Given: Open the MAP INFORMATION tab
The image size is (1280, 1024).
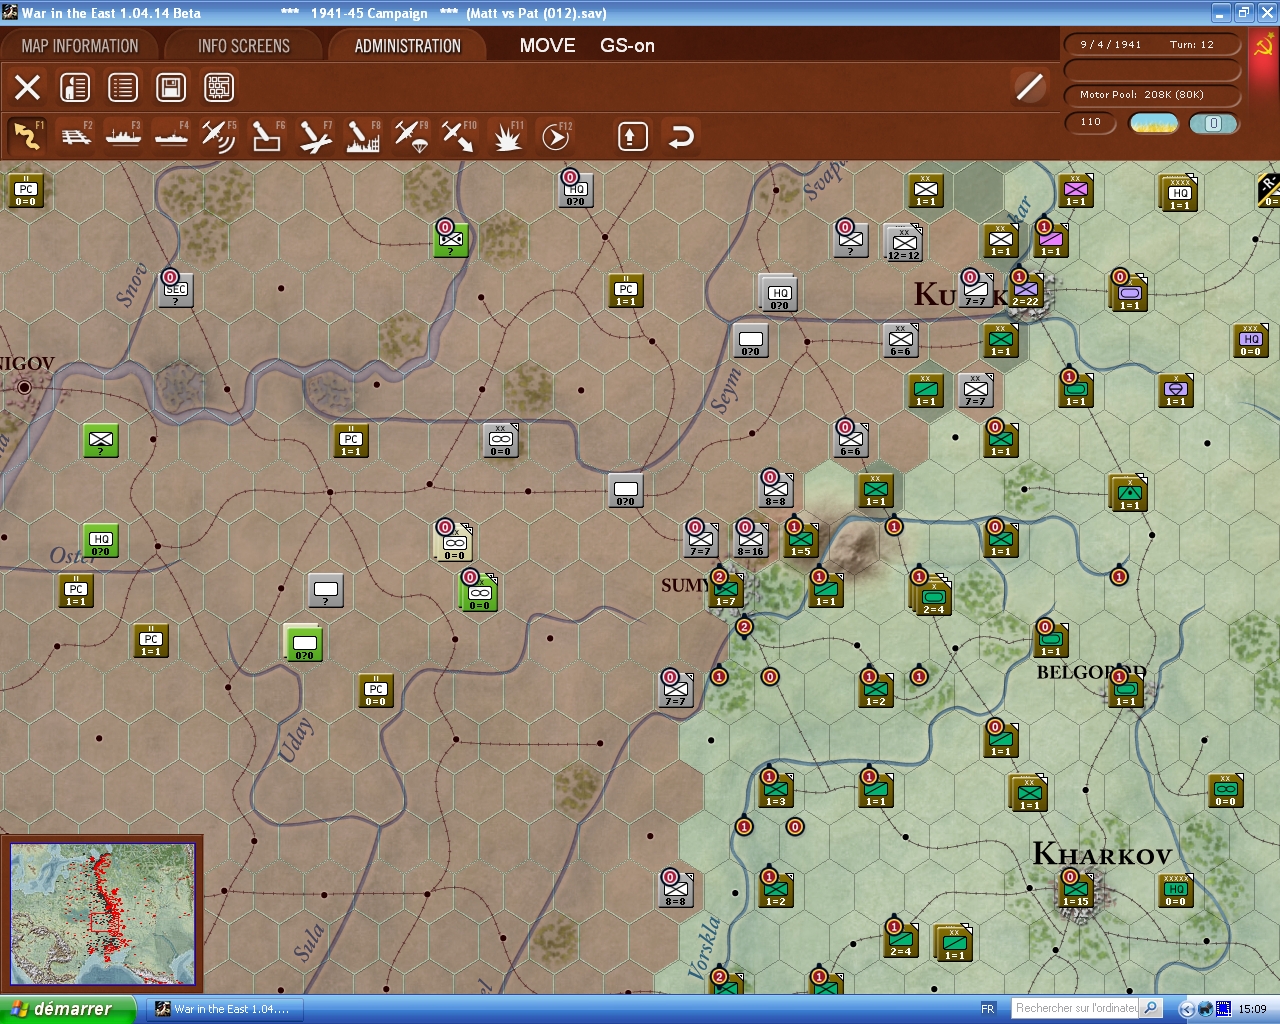Looking at the screenshot, I should [80, 46].
